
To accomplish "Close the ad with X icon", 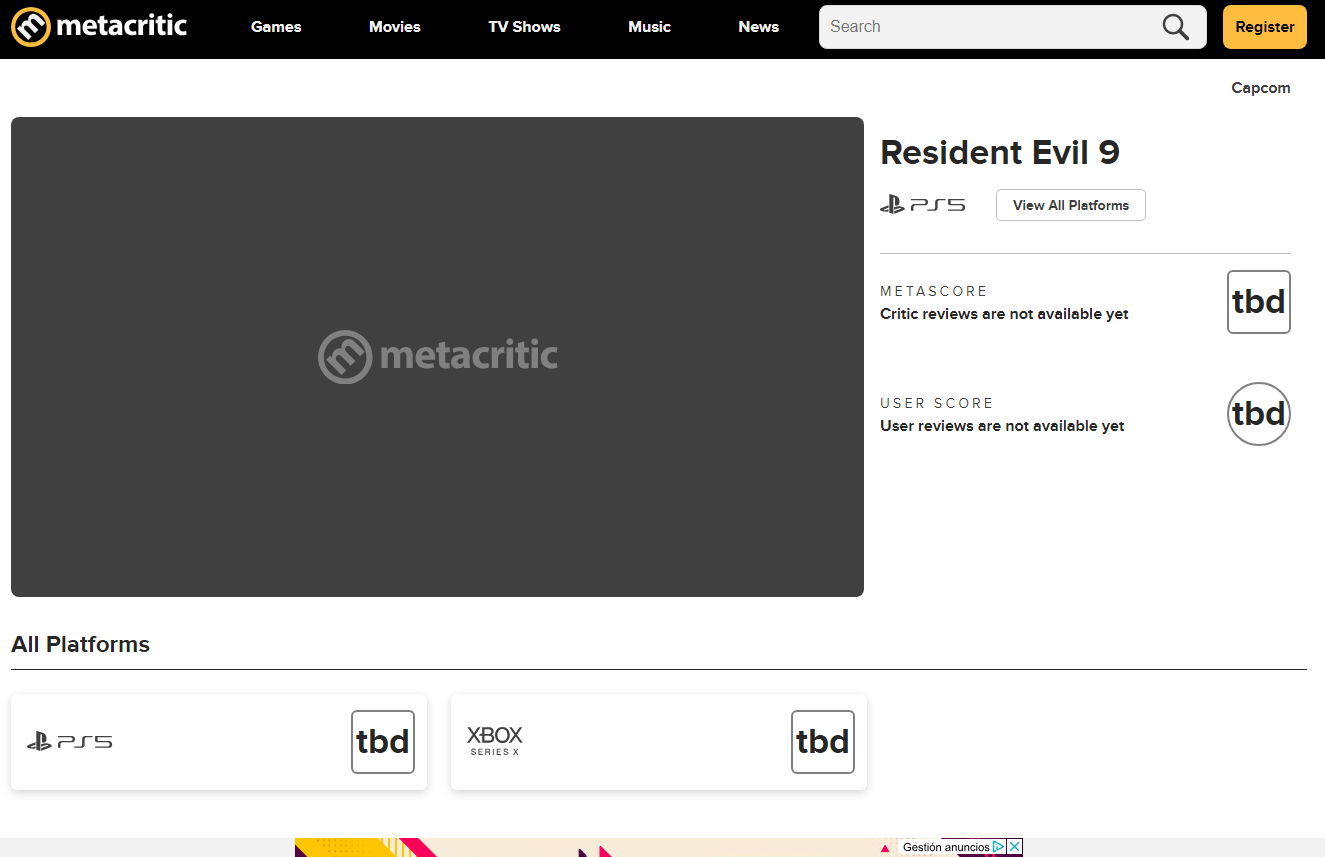I will click(x=1015, y=847).
